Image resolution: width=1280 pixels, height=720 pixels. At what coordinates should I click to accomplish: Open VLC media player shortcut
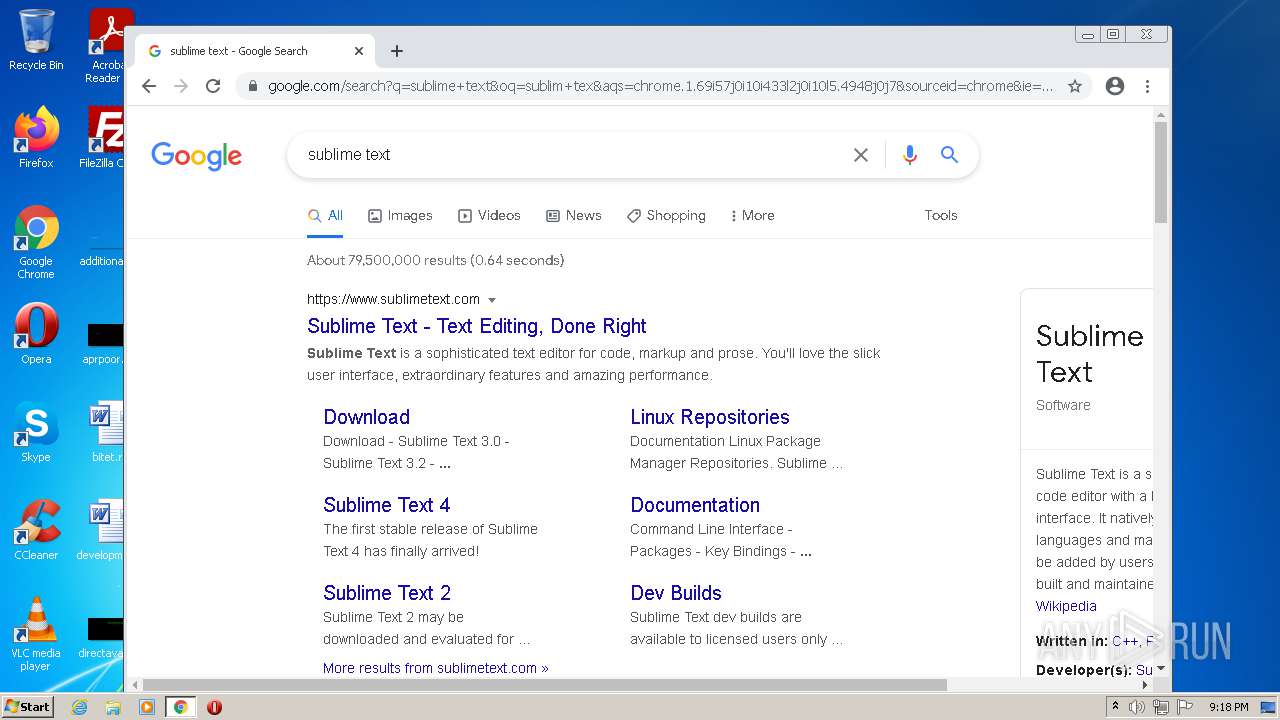tap(36, 634)
